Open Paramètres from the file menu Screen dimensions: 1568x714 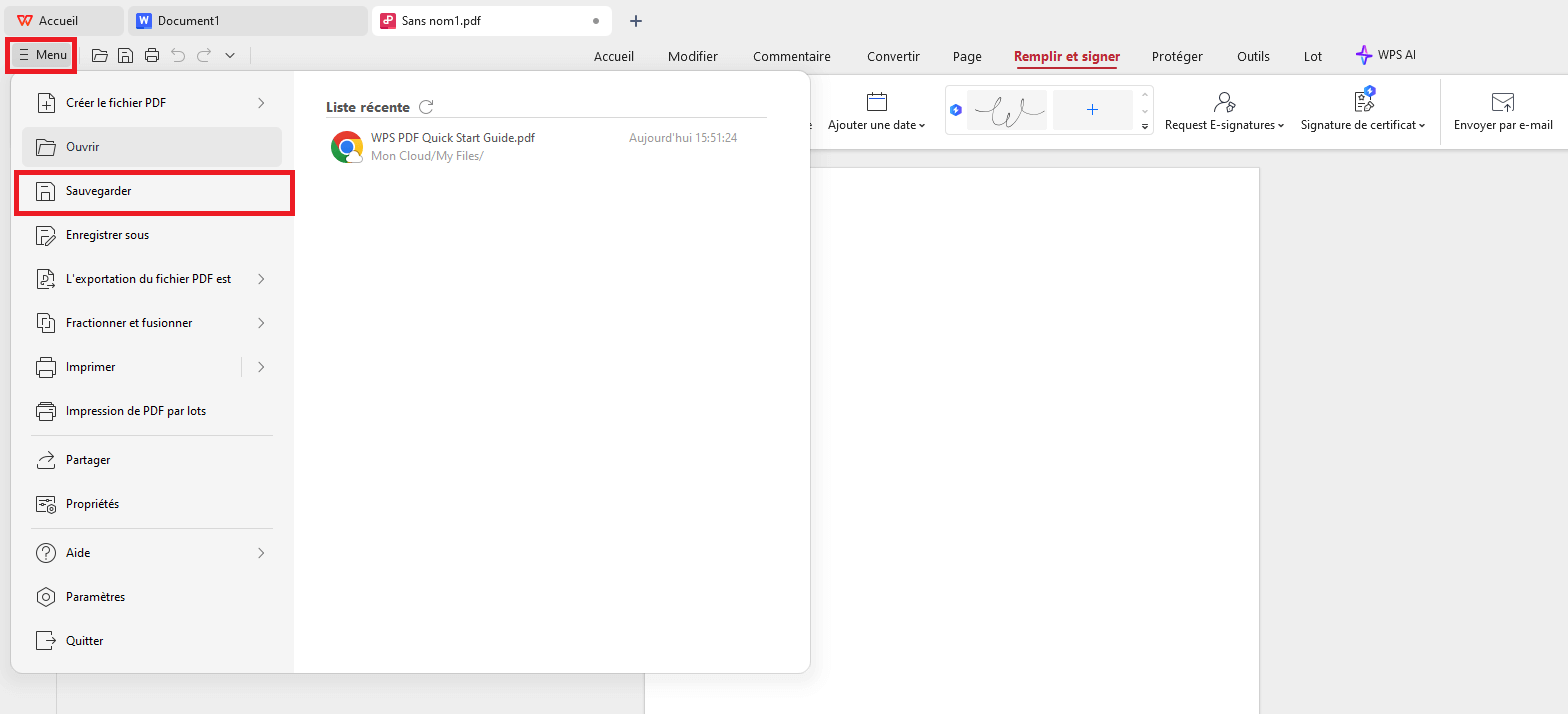[152, 597]
